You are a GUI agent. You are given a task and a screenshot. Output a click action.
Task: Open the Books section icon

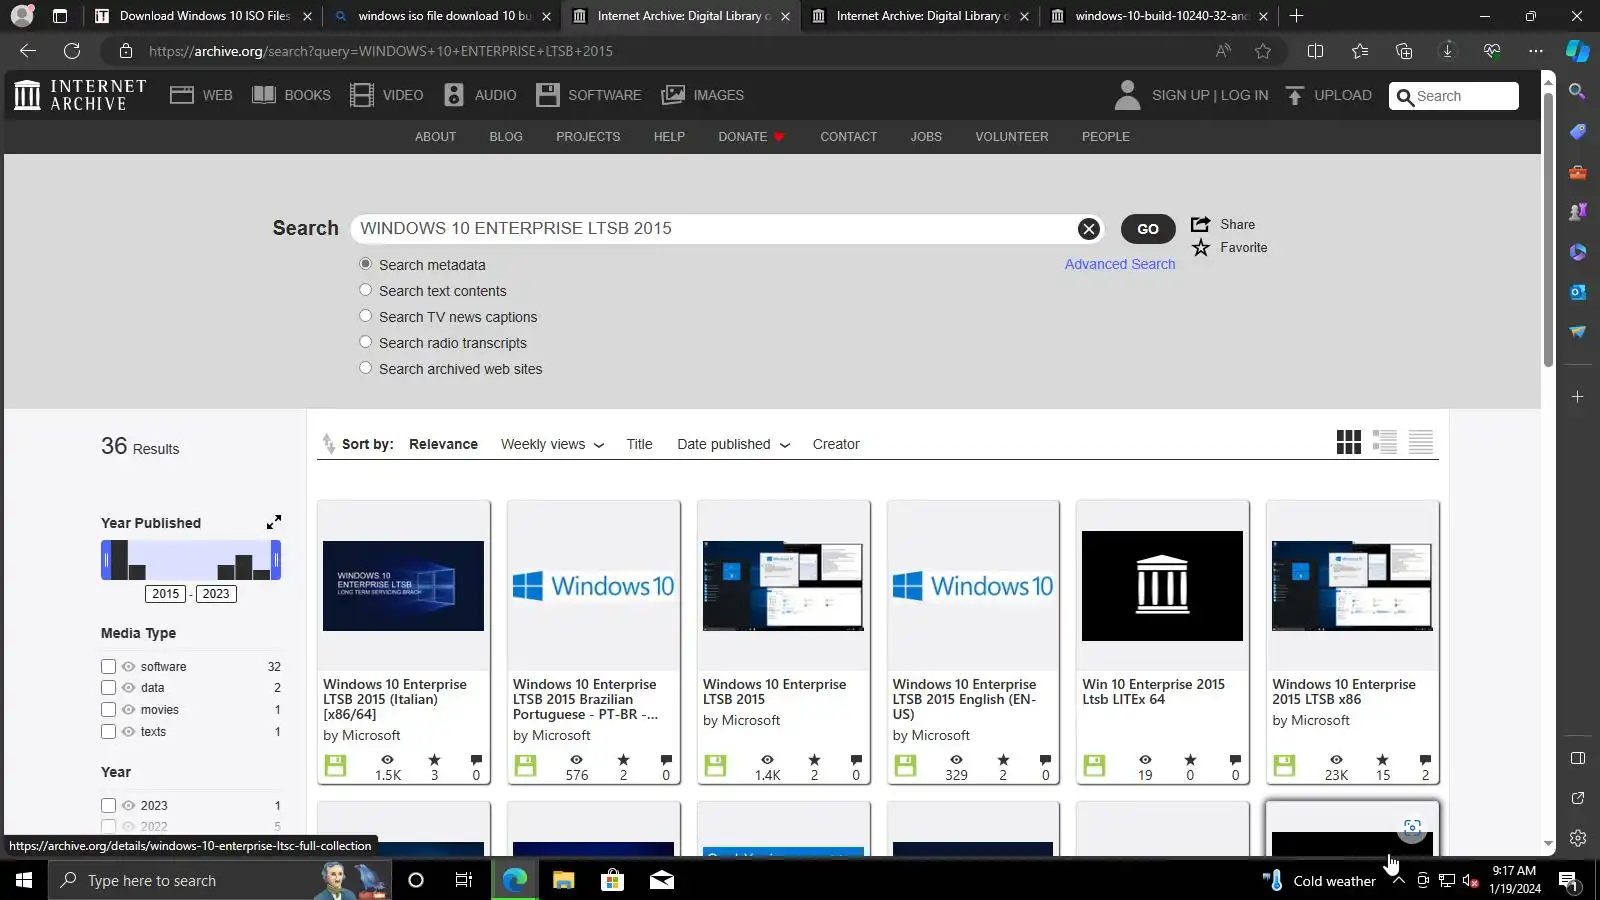[x=264, y=95]
